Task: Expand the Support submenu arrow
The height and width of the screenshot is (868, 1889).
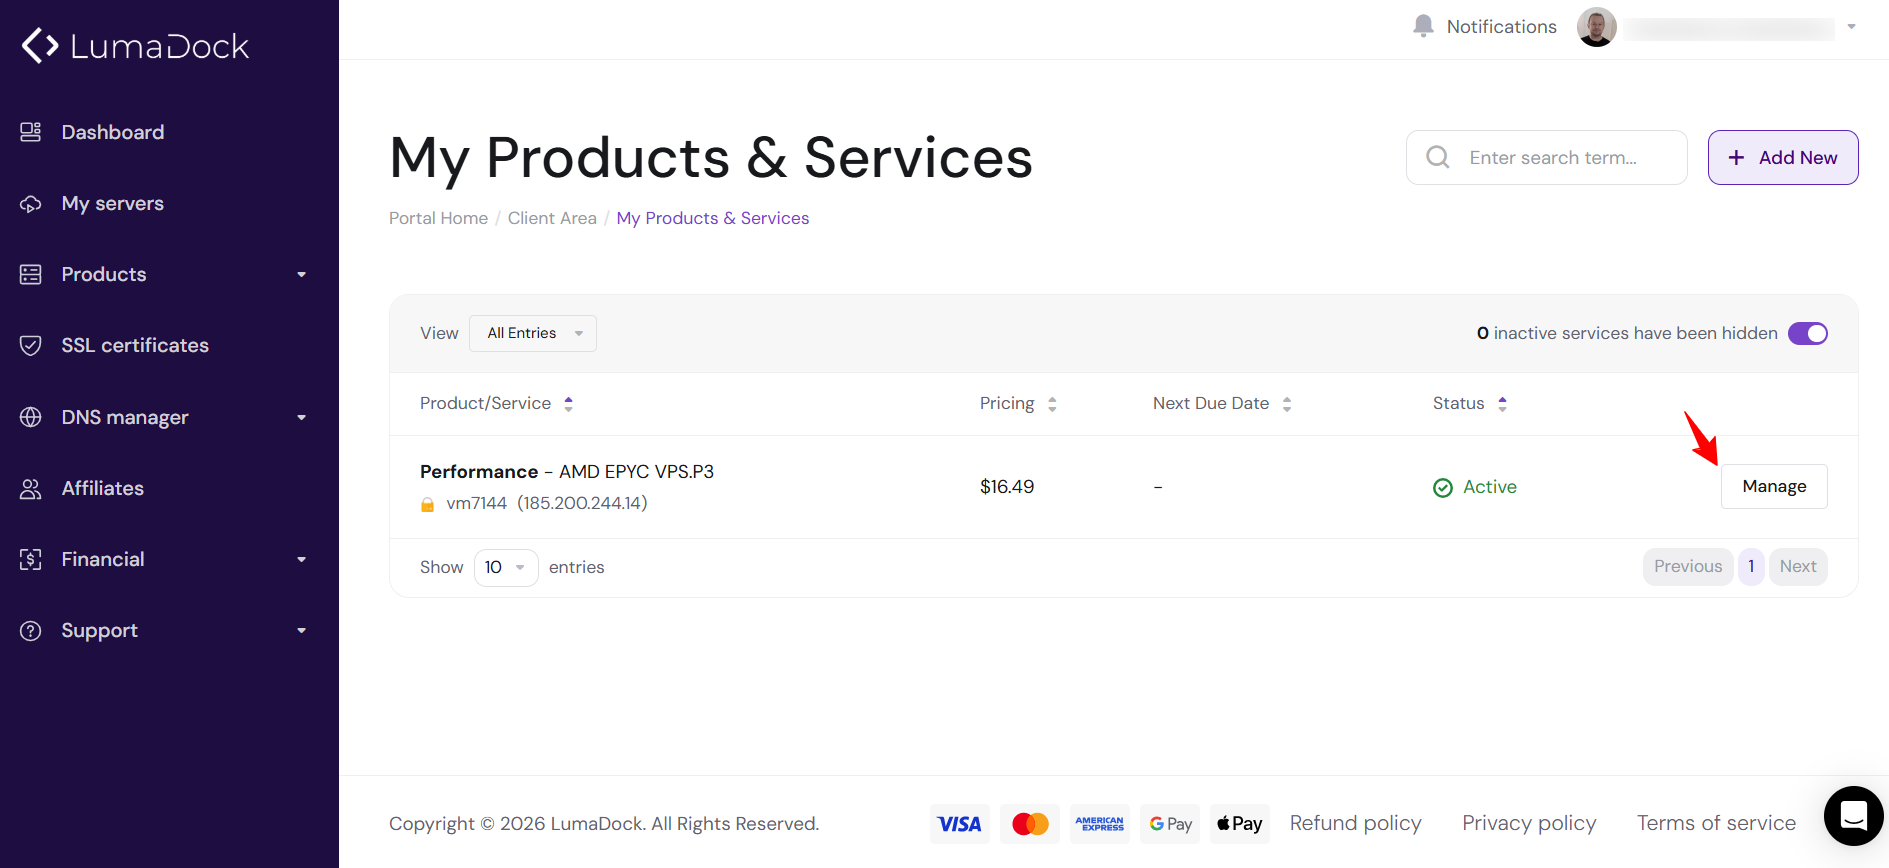Action: click(302, 631)
